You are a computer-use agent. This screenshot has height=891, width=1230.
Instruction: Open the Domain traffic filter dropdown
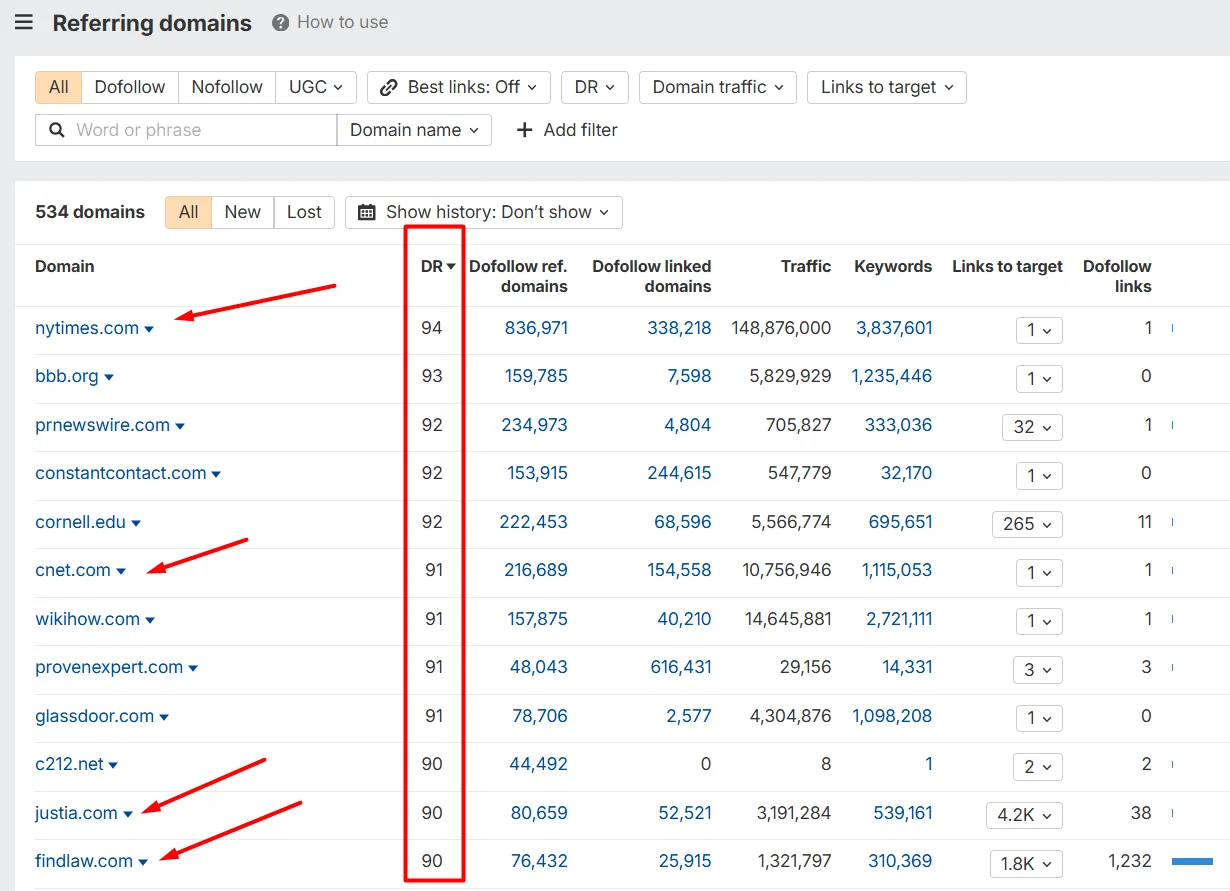click(718, 87)
